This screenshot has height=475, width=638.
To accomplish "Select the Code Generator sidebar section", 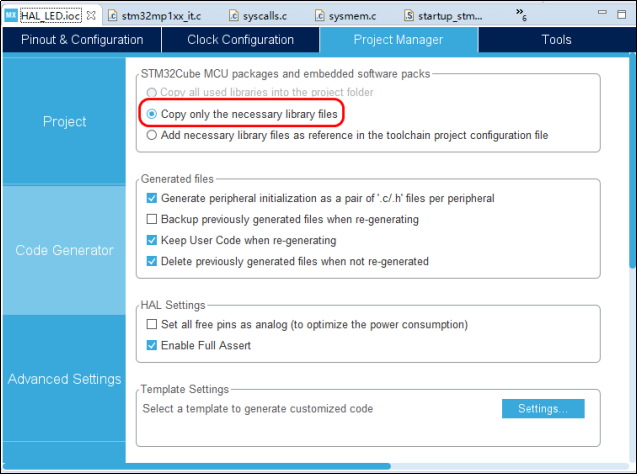I will point(64,250).
